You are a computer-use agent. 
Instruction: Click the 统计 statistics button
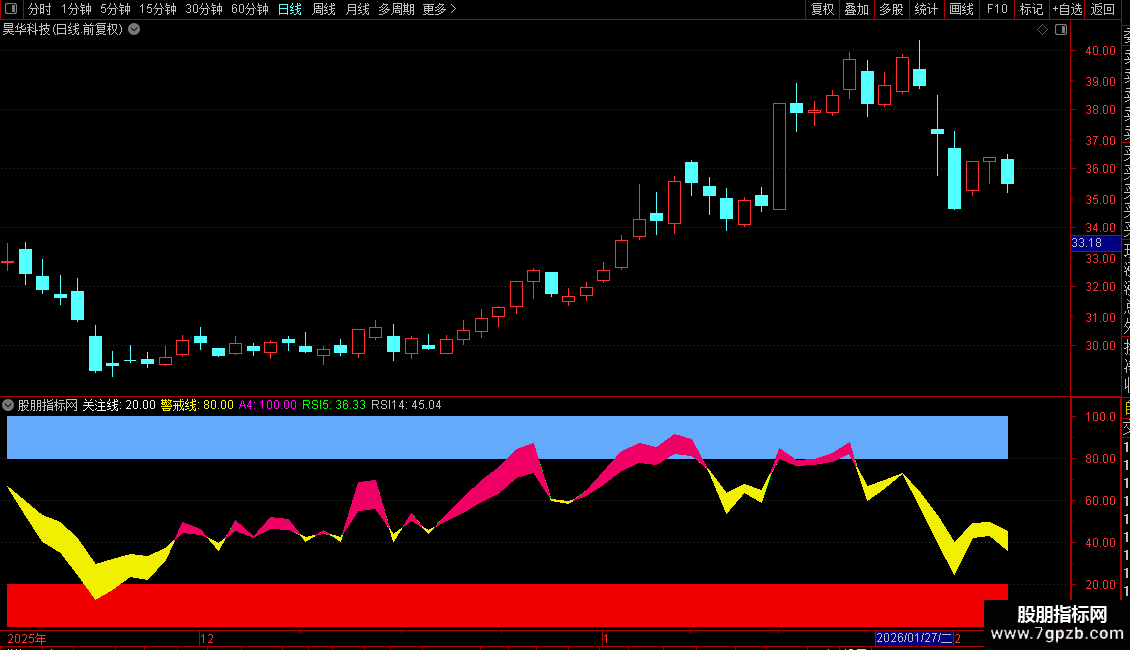click(926, 9)
